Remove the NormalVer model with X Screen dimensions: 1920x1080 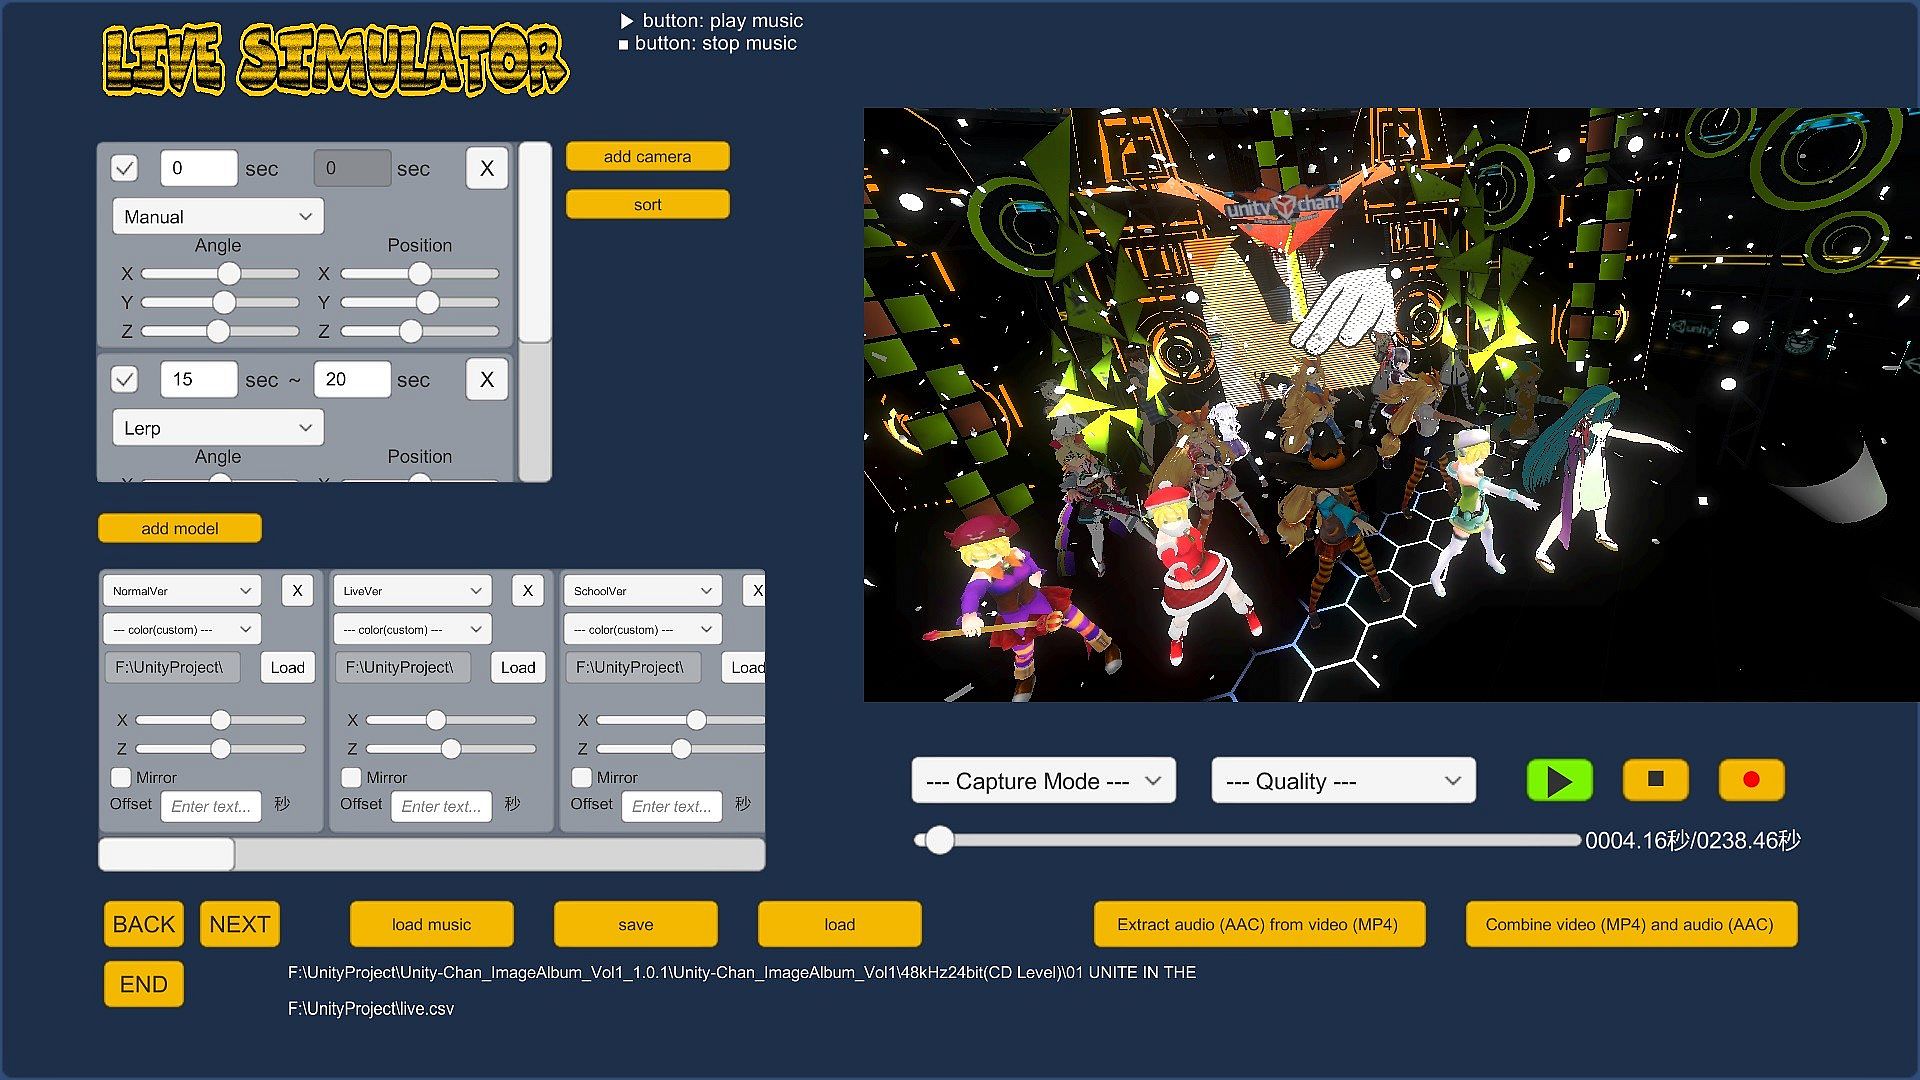pos(297,591)
